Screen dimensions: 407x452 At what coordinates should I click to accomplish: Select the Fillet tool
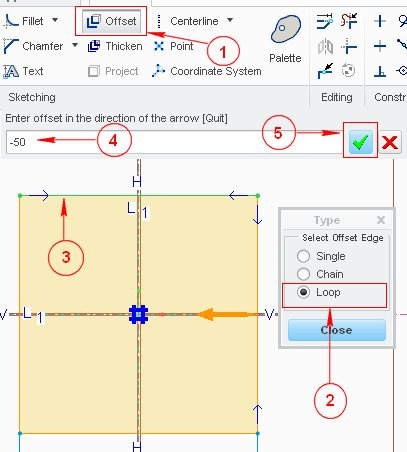point(24,21)
